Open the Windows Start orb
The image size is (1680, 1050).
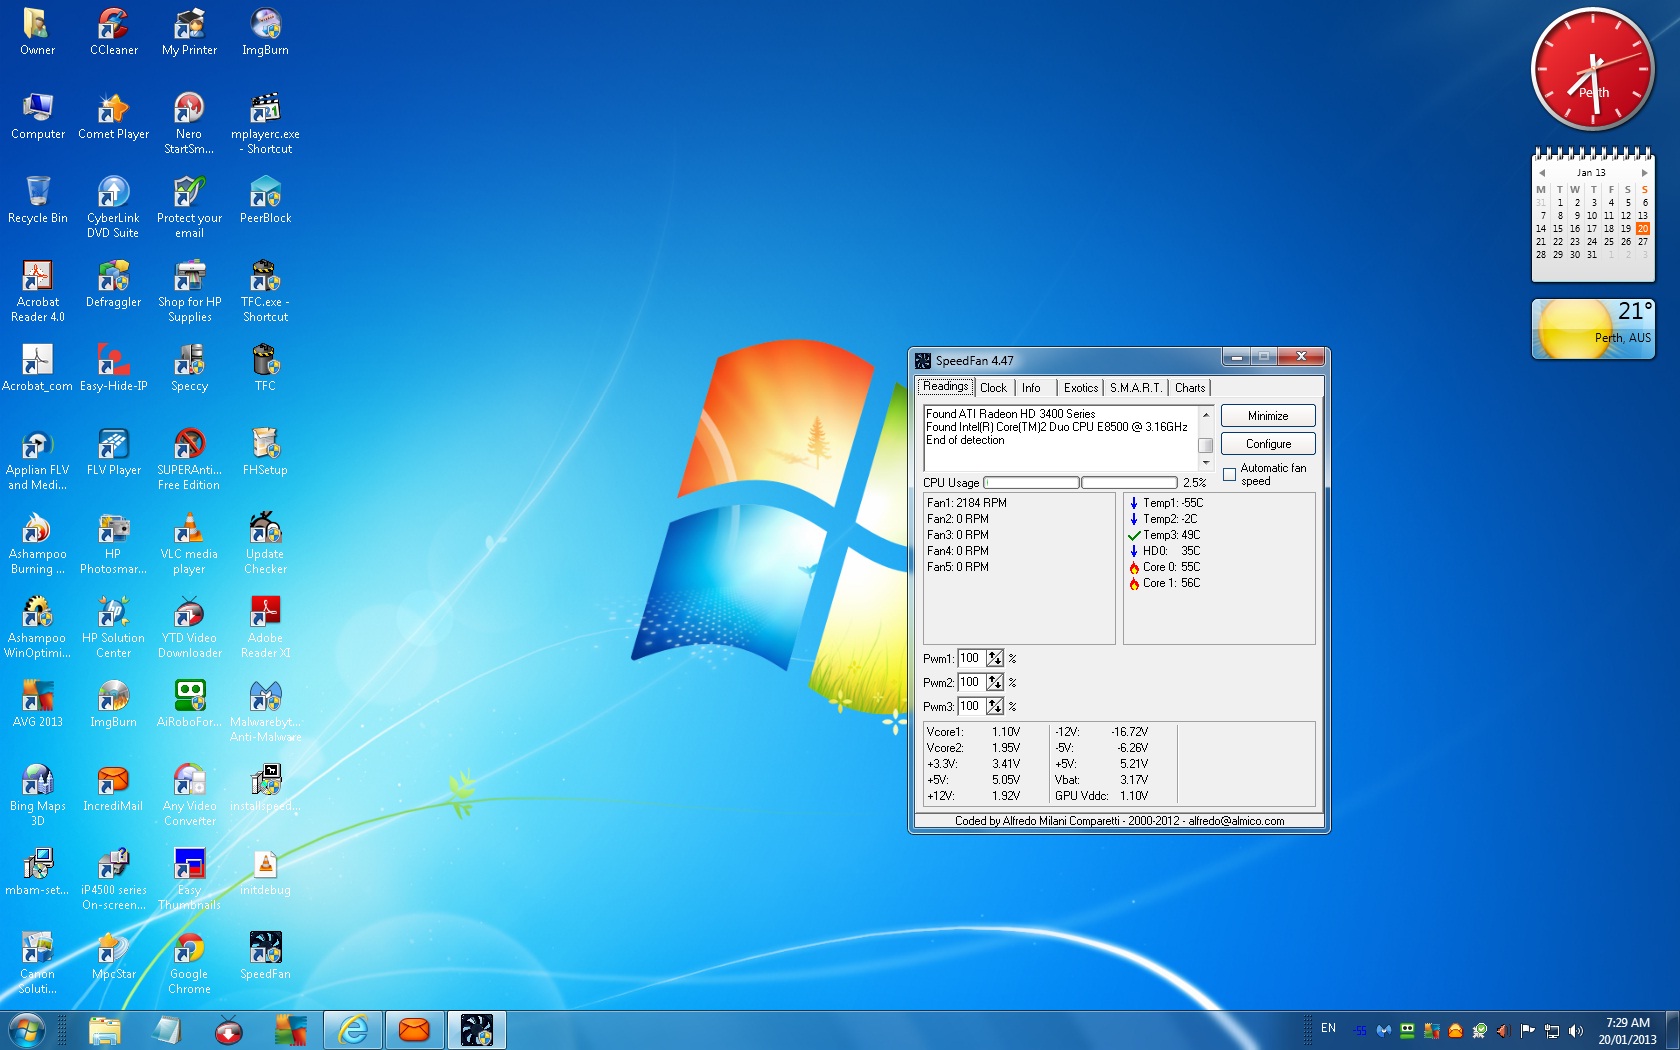pyautogui.click(x=26, y=1029)
